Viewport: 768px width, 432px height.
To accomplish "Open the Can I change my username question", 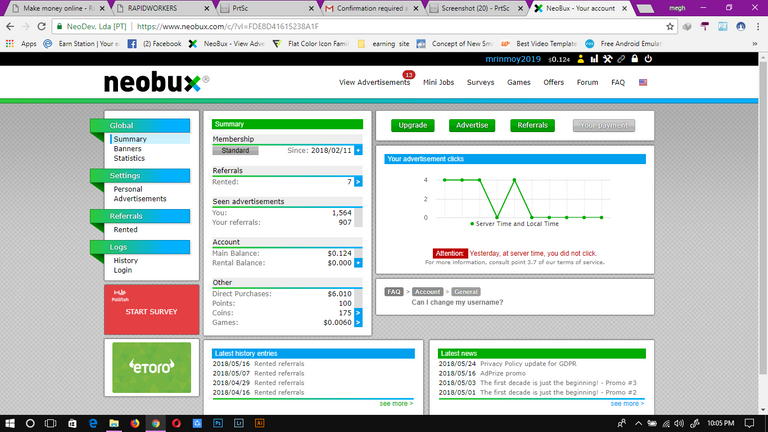I will (457, 302).
